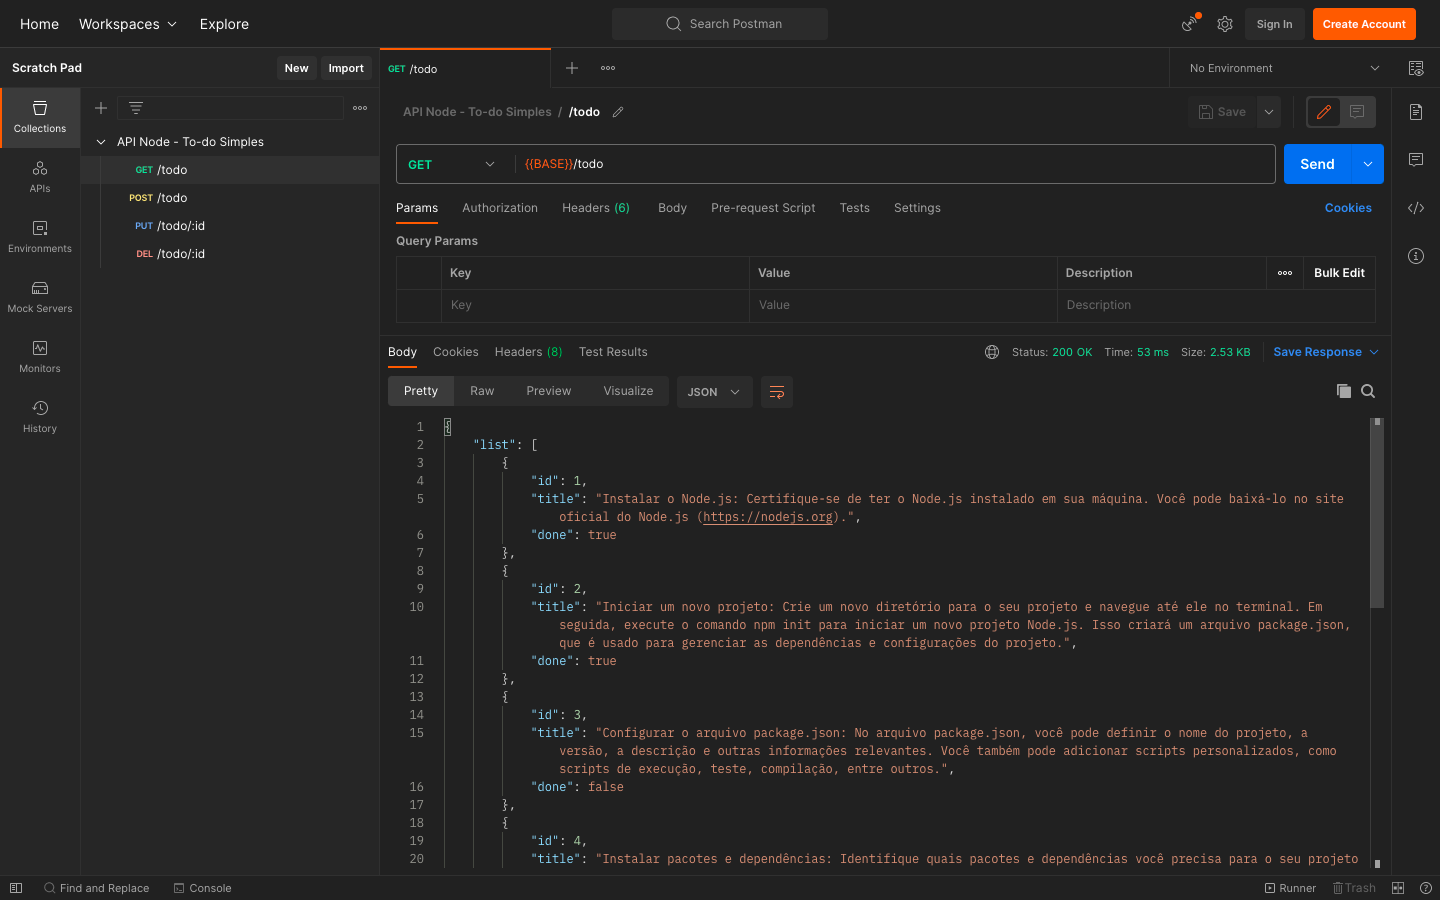Open the Mock Servers sidebar panel

(x=40, y=297)
